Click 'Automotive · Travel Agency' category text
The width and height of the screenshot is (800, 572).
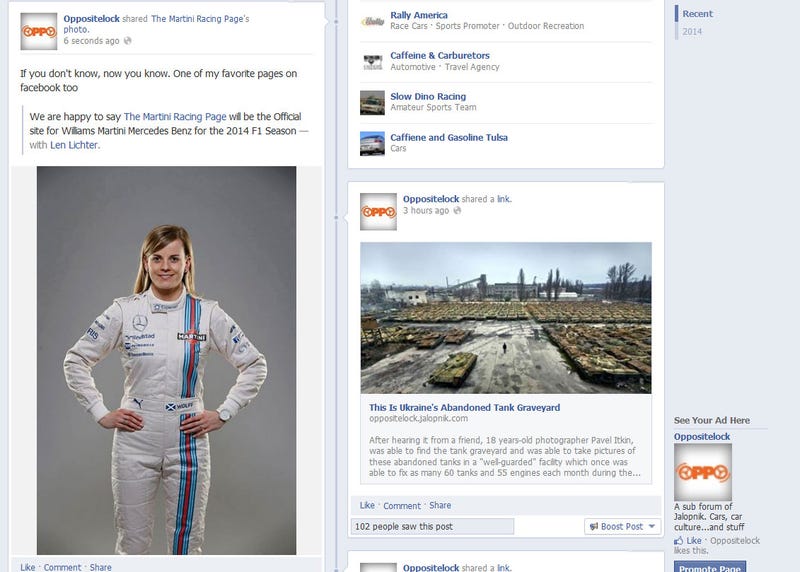click(445, 67)
